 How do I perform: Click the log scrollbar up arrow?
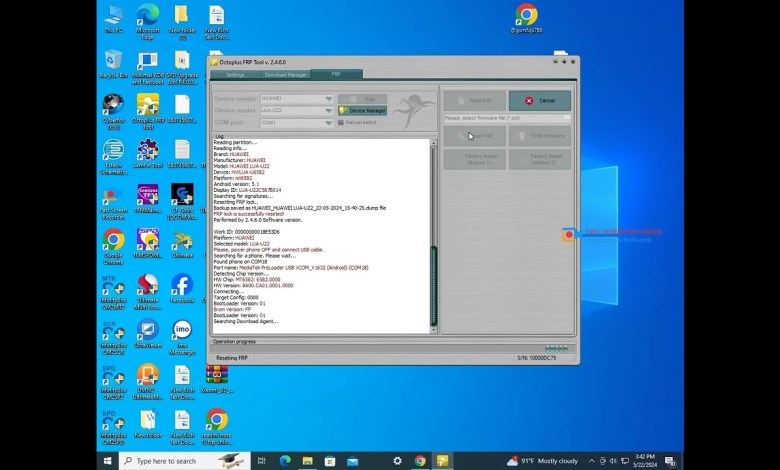(x=433, y=143)
